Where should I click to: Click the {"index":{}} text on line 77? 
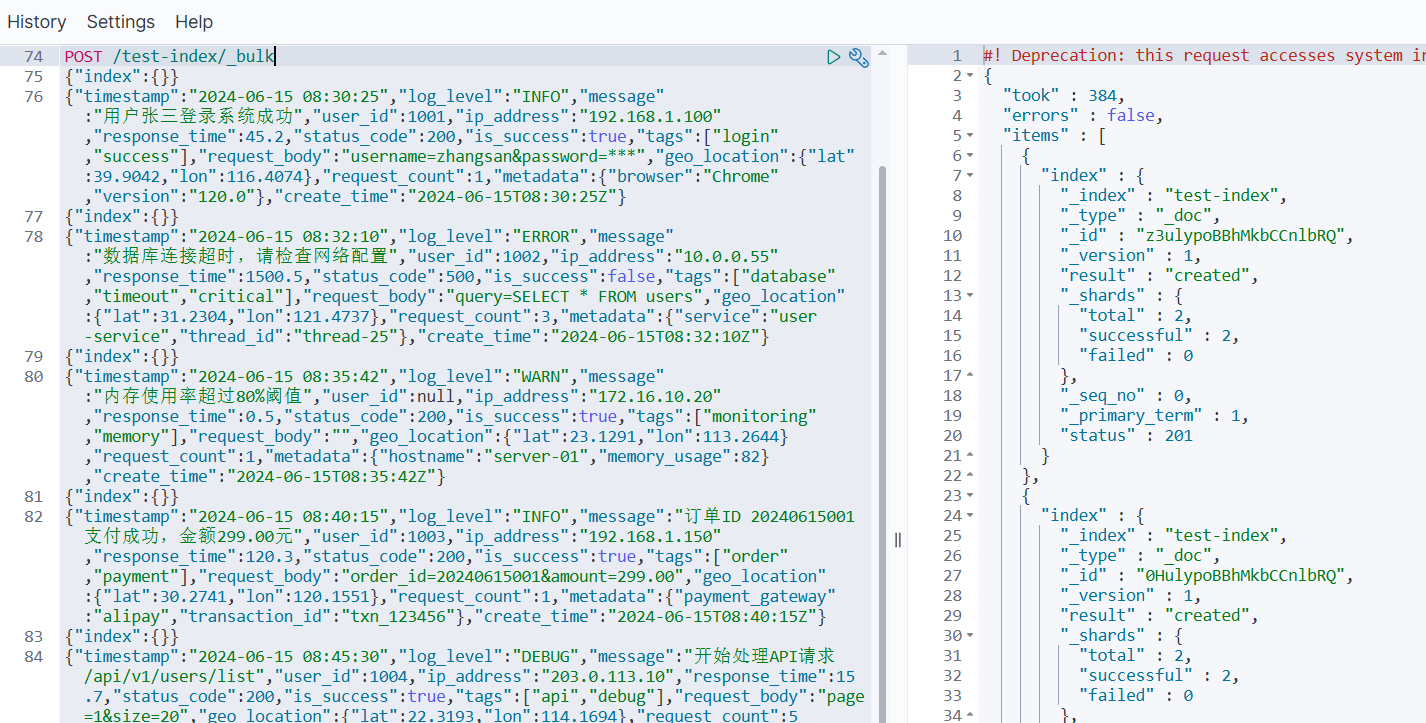(122, 216)
